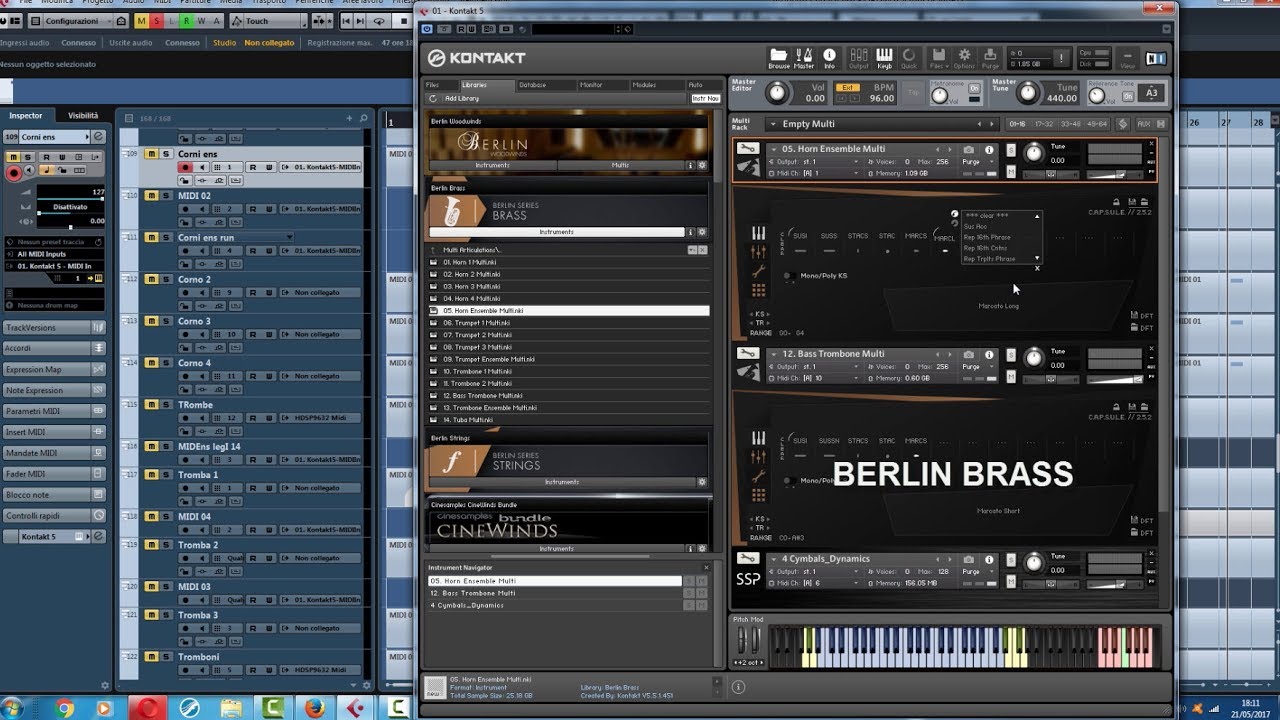This screenshot has height=720, width=1280.
Task: Select 09. Trumpet Ensemble Multi.nki file
Action: (x=569, y=359)
